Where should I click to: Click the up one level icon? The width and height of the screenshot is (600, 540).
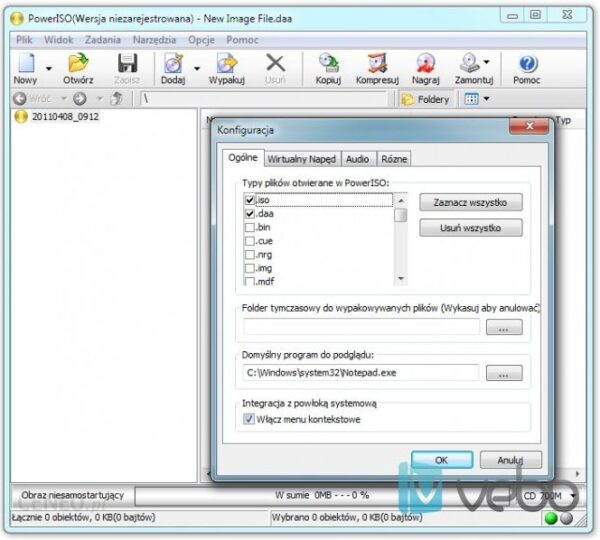point(116,99)
